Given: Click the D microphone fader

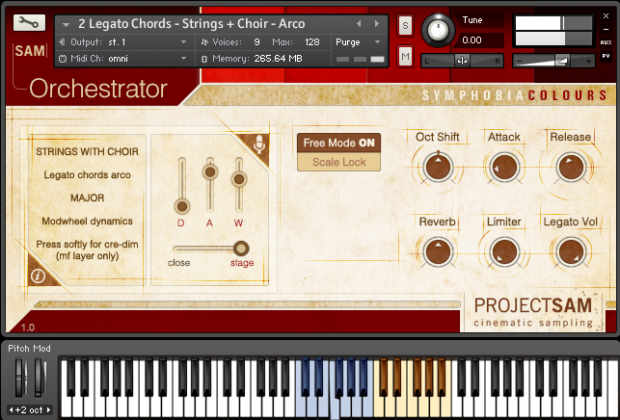Looking at the screenshot, I should point(182,206).
